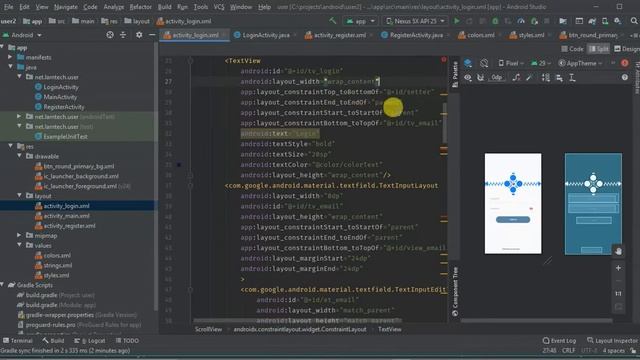Image resolution: width=640 pixels, height=360 pixels.
Task: Switch editor to Code view
Action: (x=572, y=49)
